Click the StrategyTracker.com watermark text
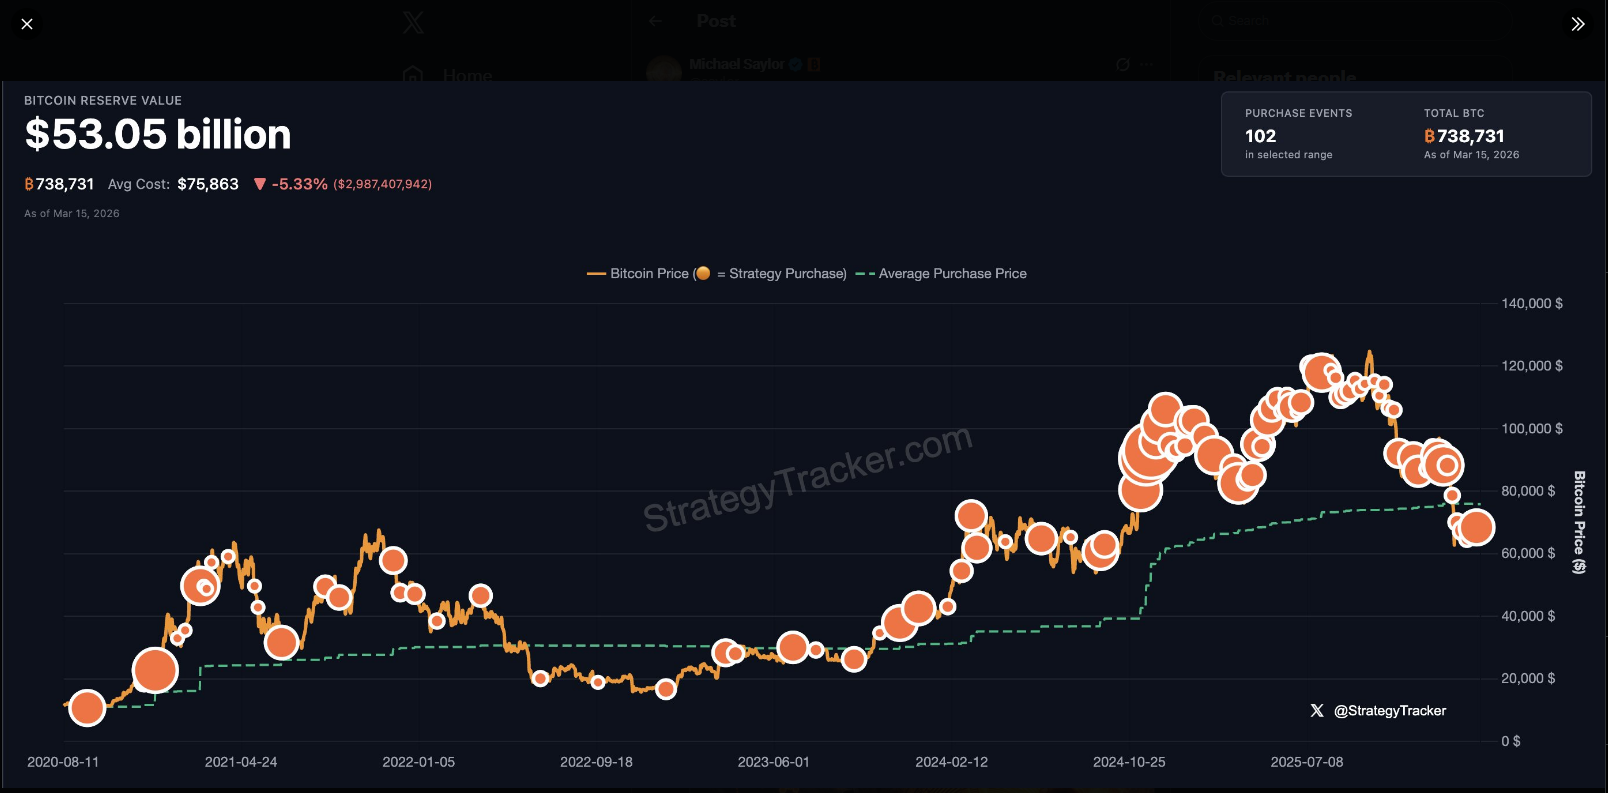 807,478
